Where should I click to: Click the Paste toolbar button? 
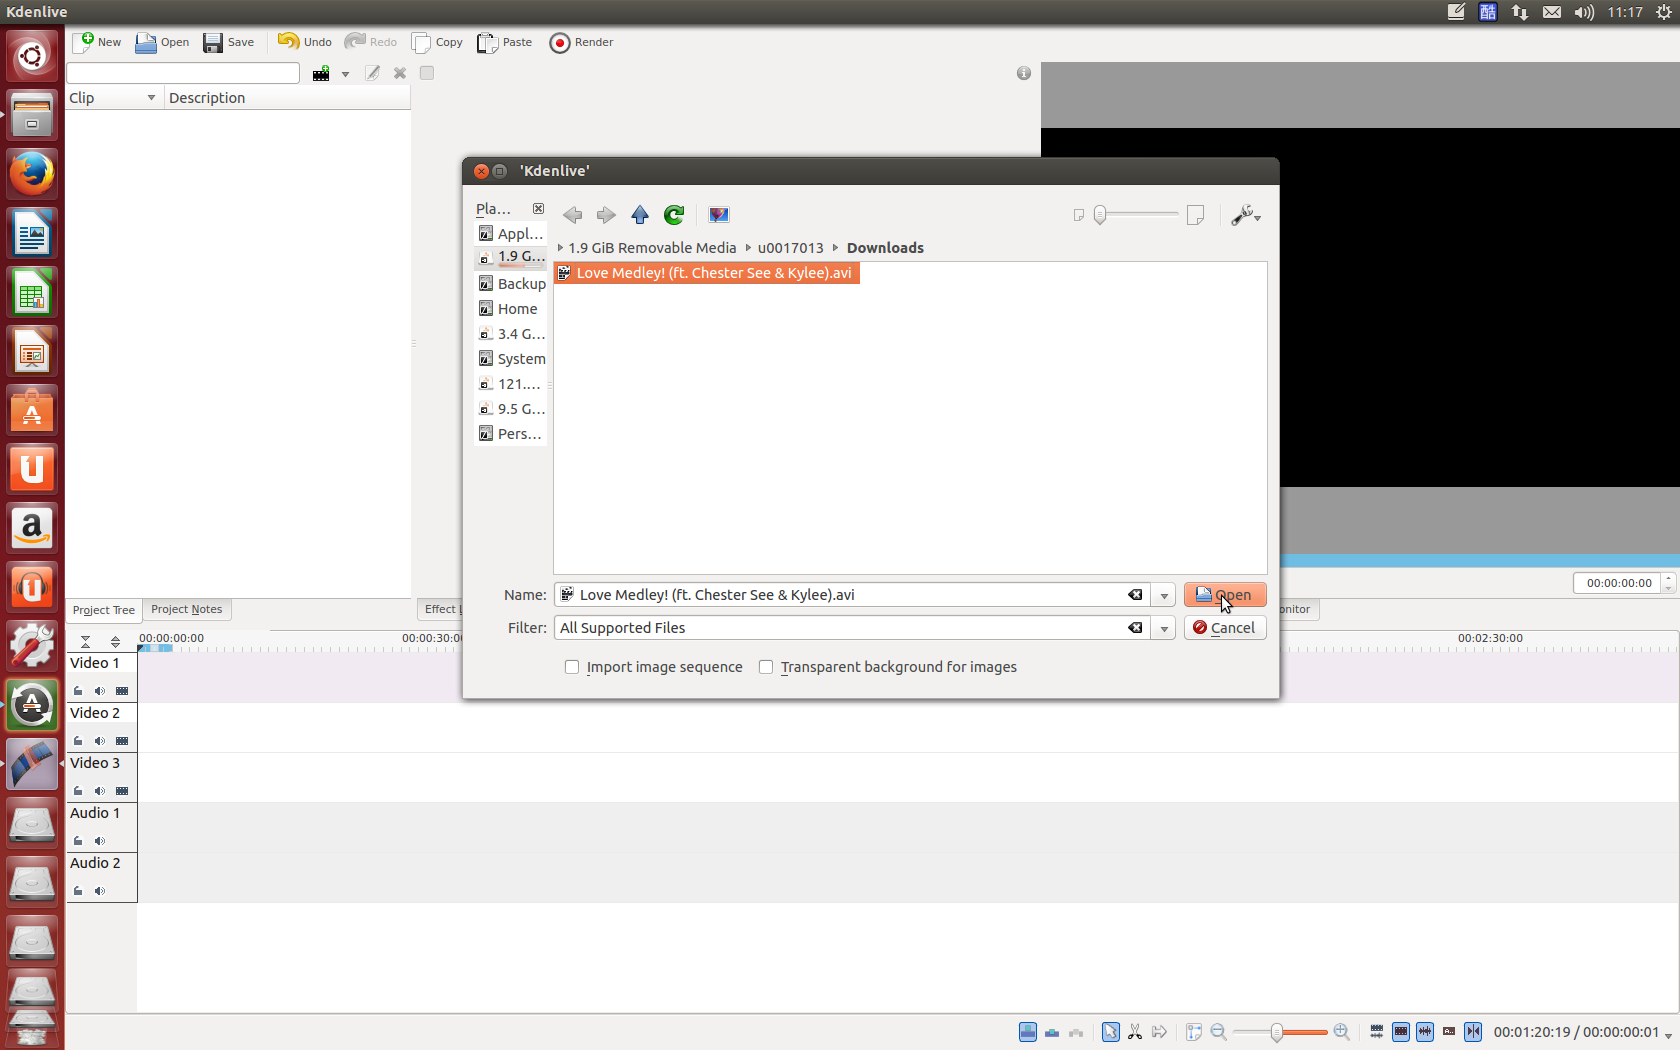pos(505,42)
